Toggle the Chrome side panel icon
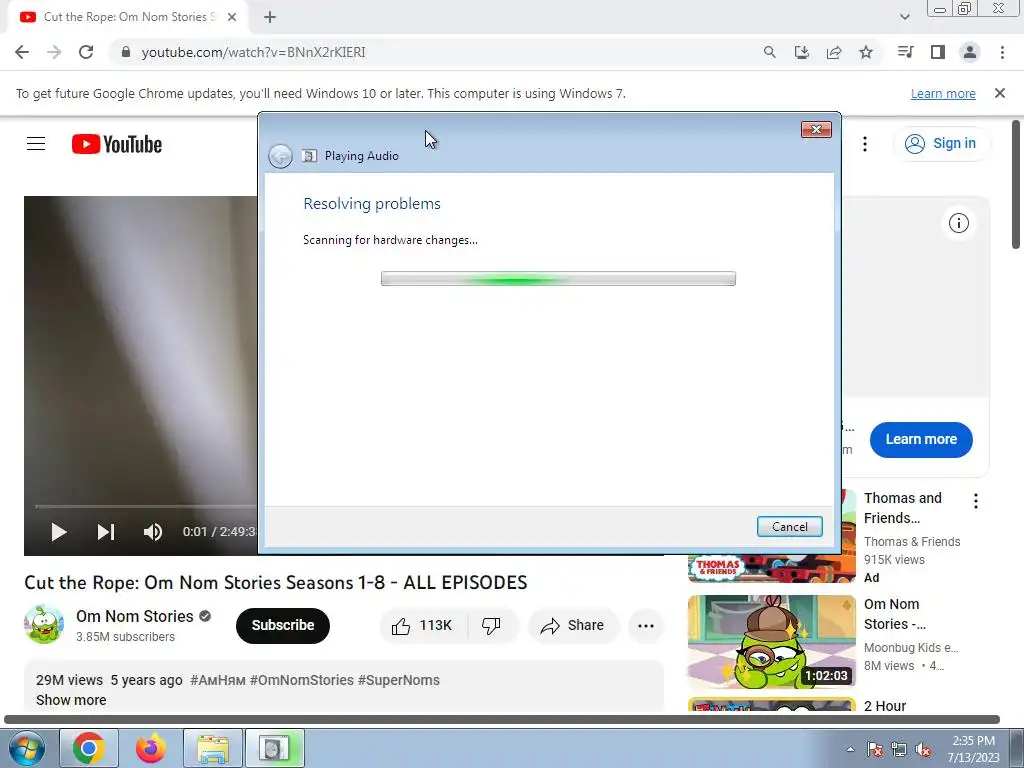The height and width of the screenshot is (768, 1024). coord(938,52)
